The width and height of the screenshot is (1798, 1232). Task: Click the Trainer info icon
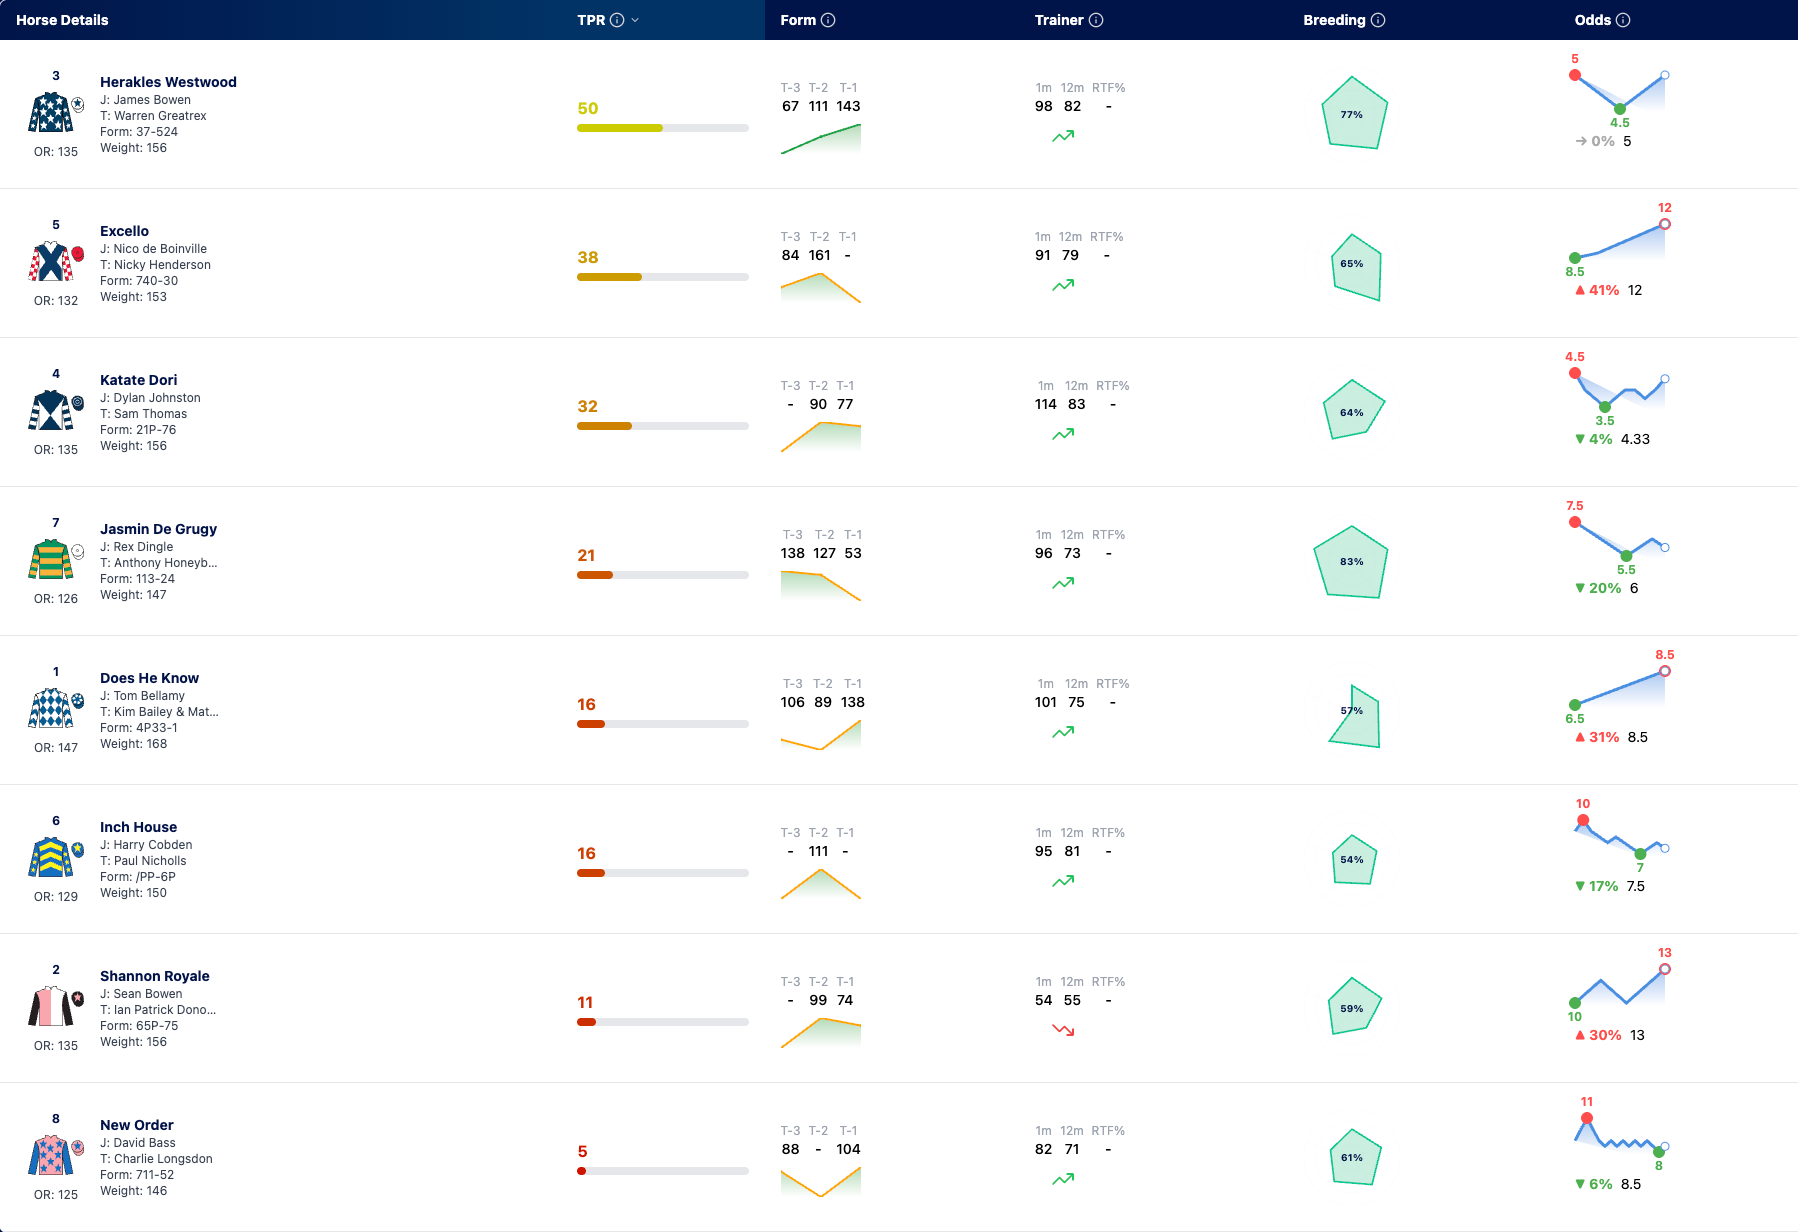pos(1096,20)
